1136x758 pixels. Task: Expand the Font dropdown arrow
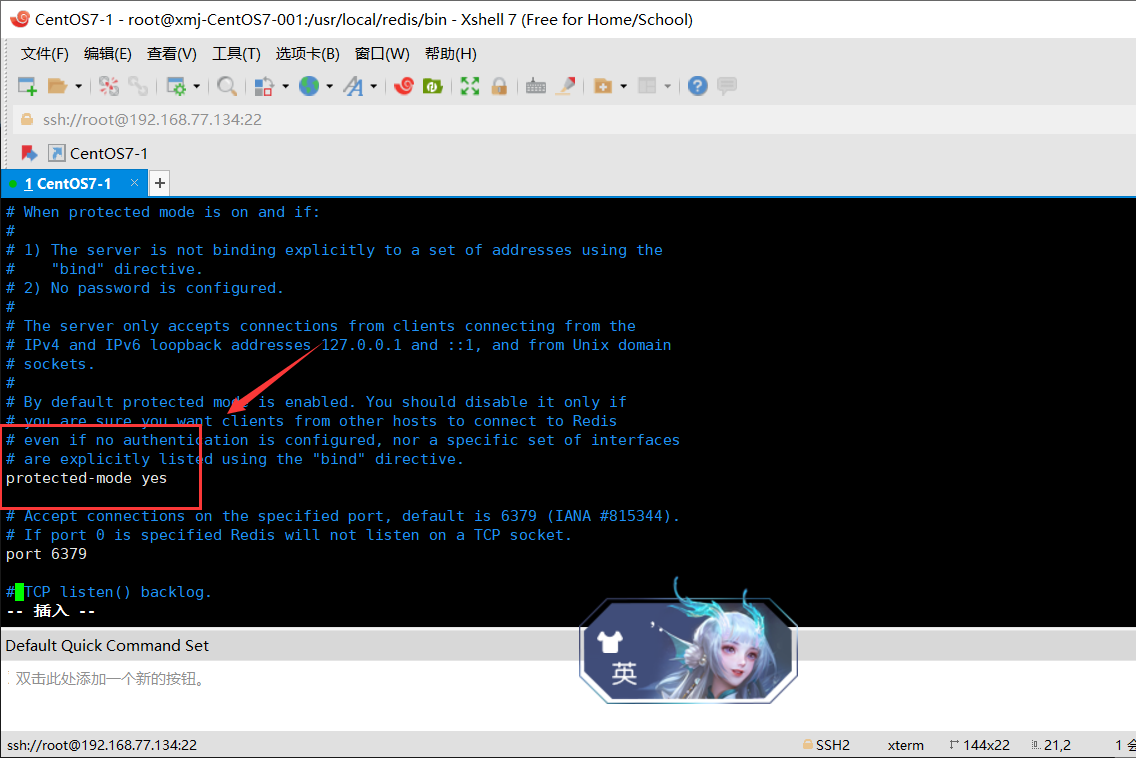[374, 86]
